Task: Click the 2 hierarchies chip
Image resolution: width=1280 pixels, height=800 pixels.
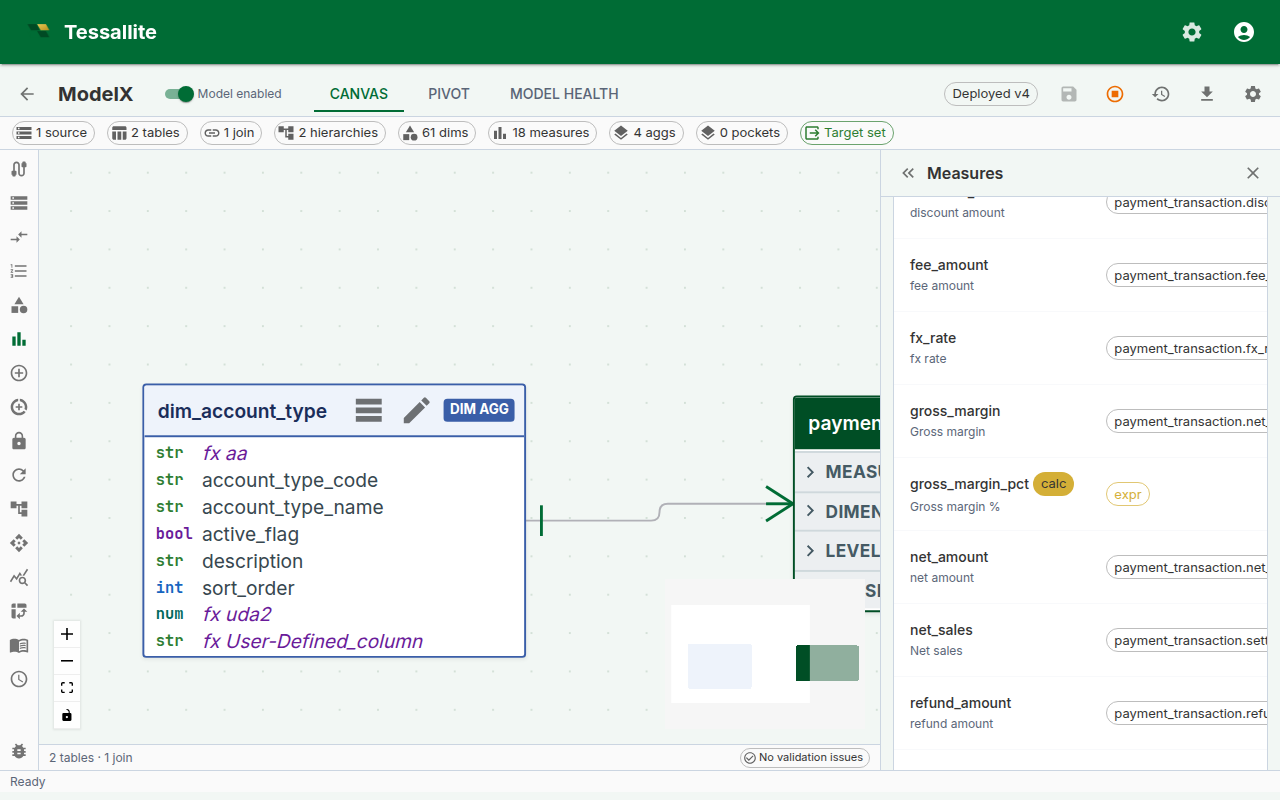Action: (x=329, y=133)
